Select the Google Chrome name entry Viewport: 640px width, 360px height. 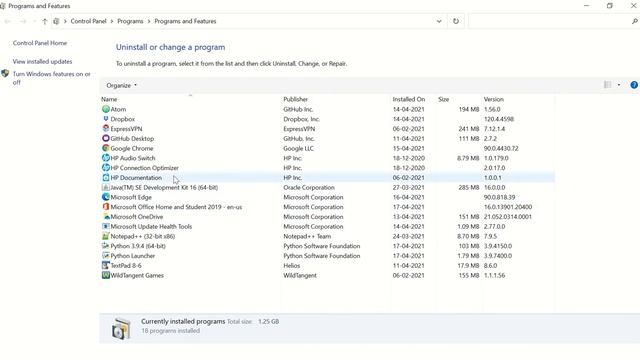coord(132,149)
